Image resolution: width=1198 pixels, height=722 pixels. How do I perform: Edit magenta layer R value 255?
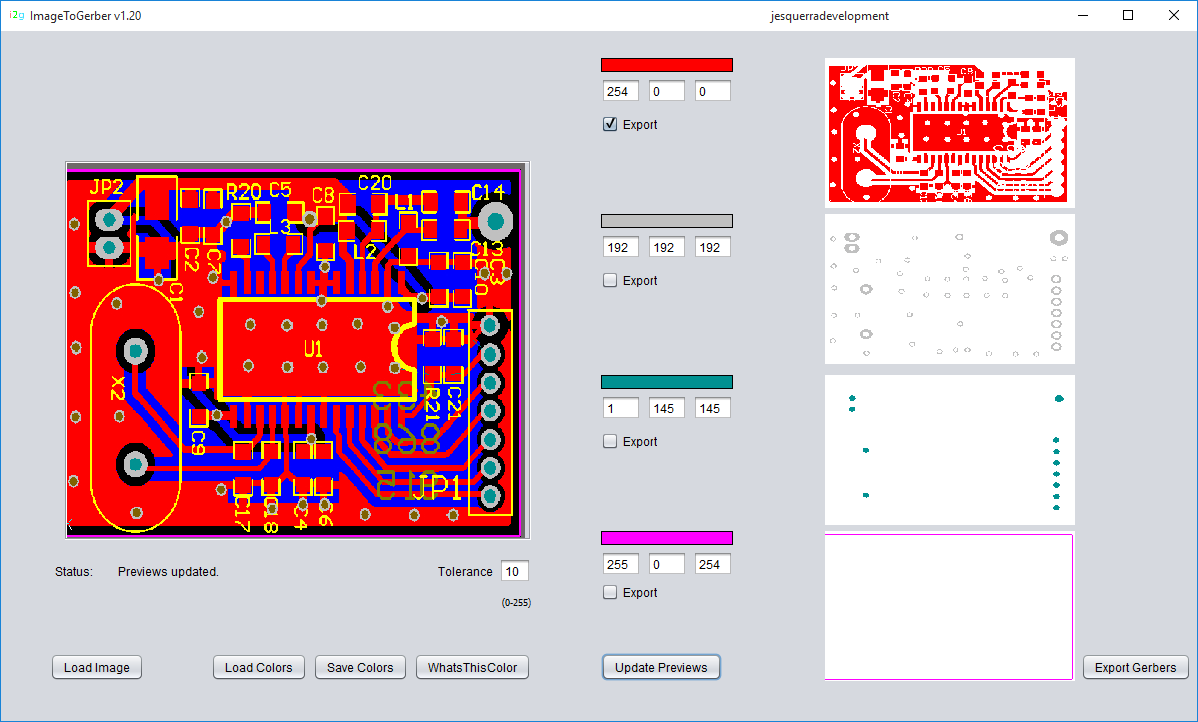[x=620, y=565]
